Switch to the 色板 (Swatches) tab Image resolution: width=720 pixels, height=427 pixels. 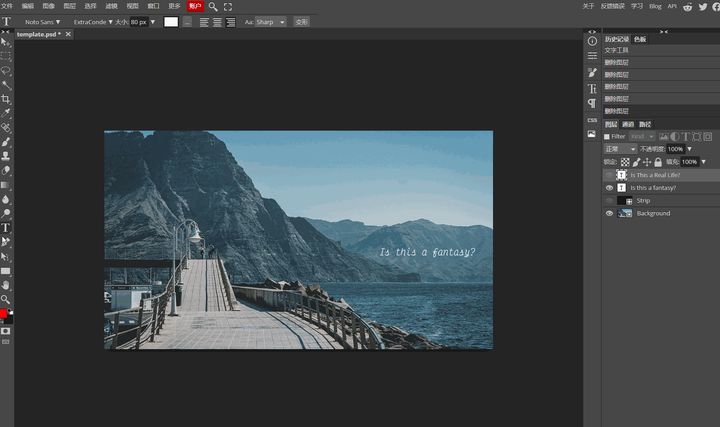(640, 39)
